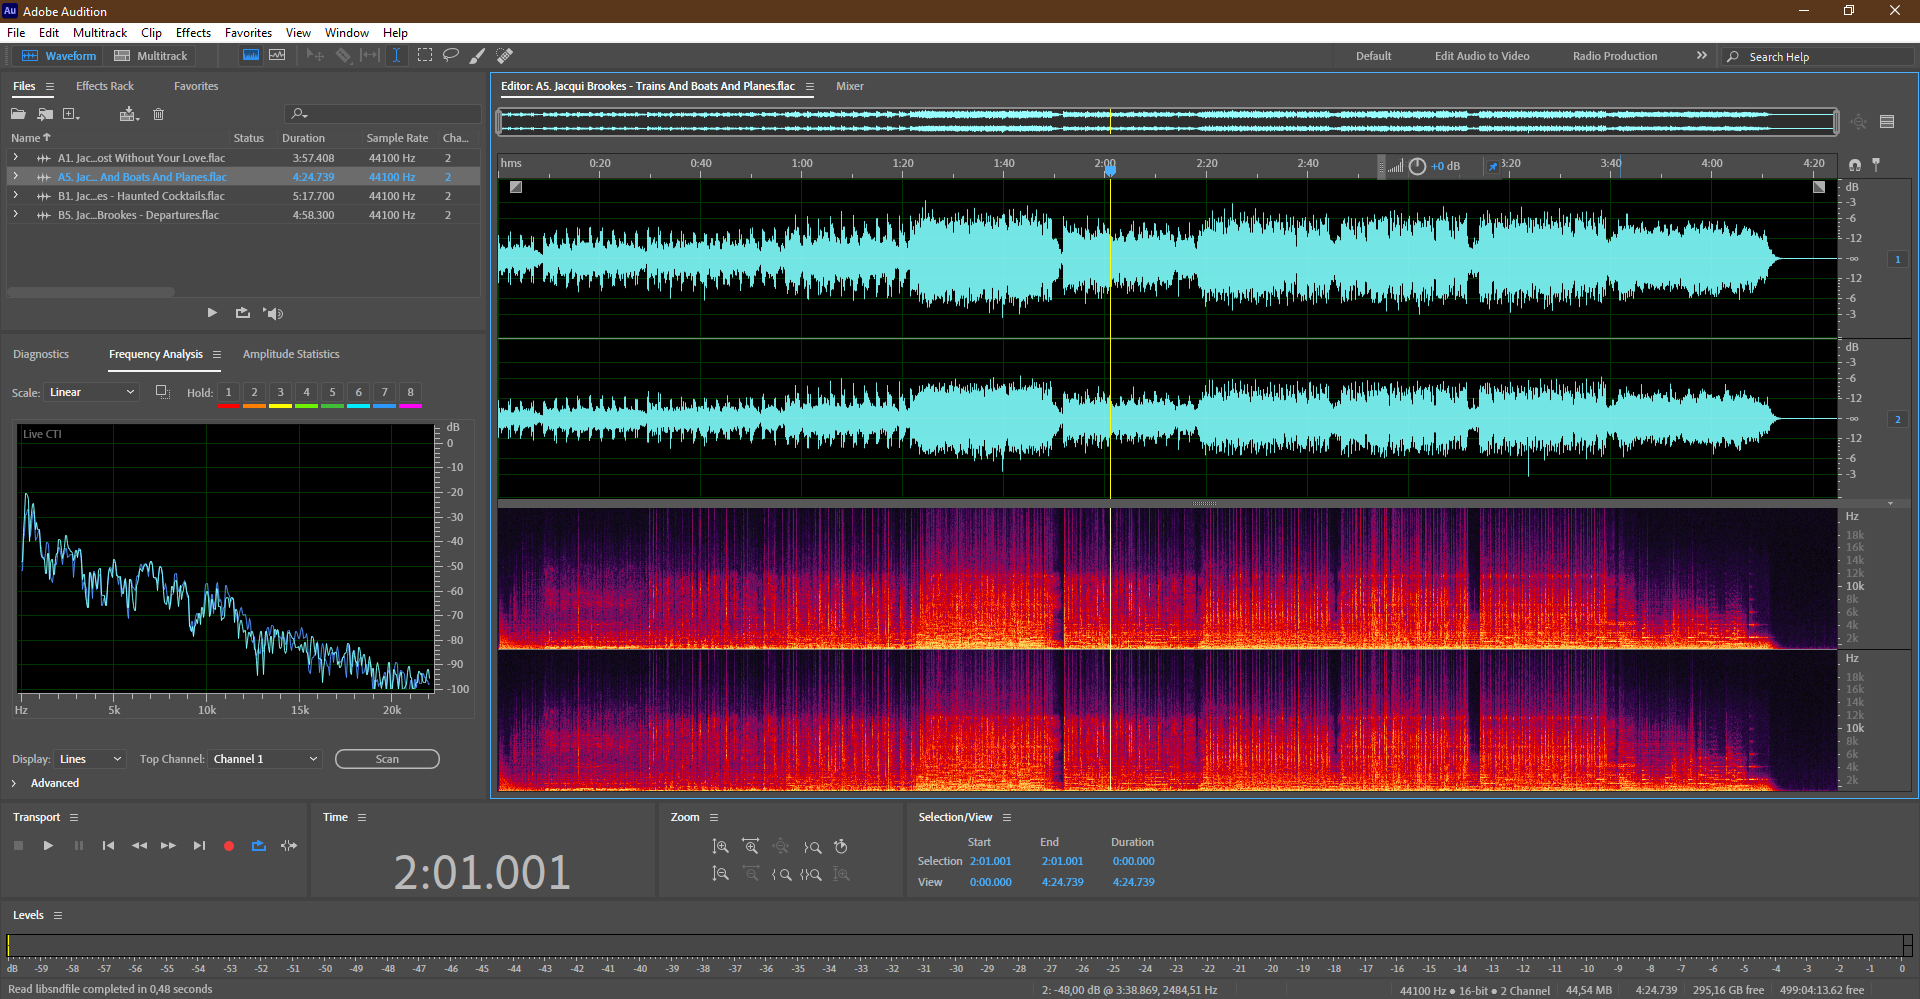This screenshot has height=999, width=1920.
Task: Select the Time Selection tool
Action: coord(396,56)
